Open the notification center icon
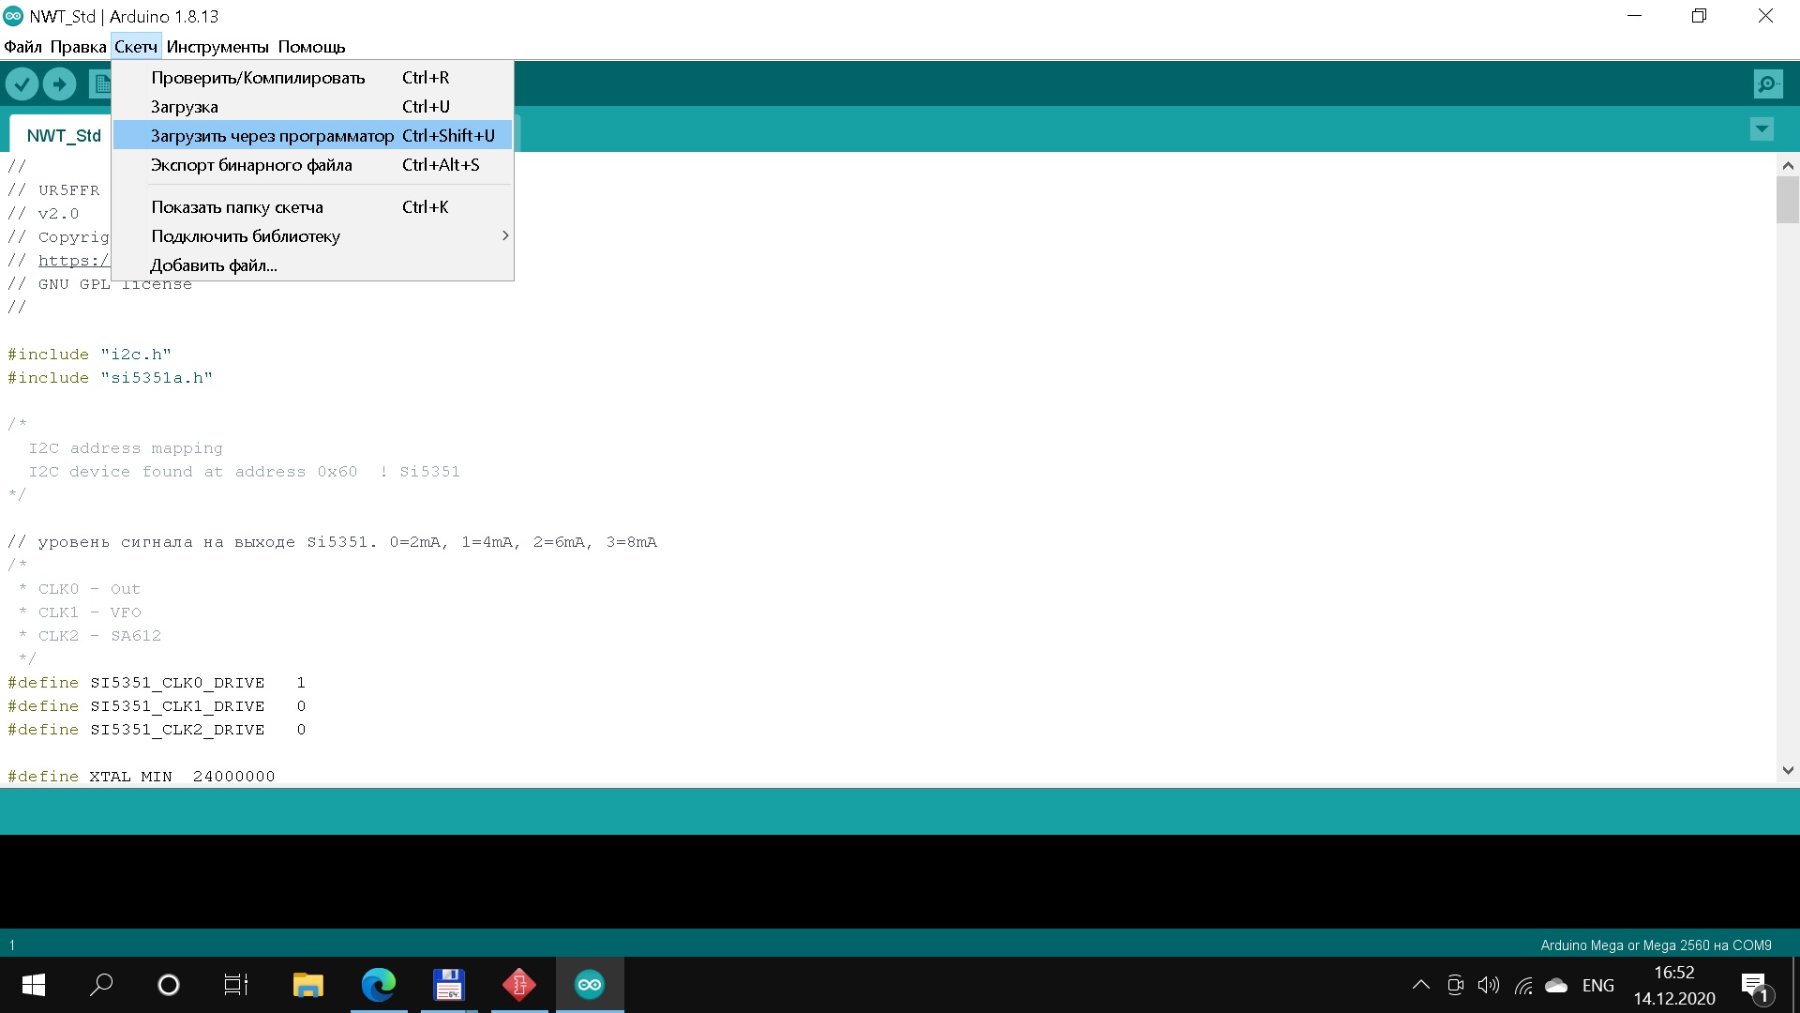This screenshot has height=1013, width=1800. coord(1757,987)
